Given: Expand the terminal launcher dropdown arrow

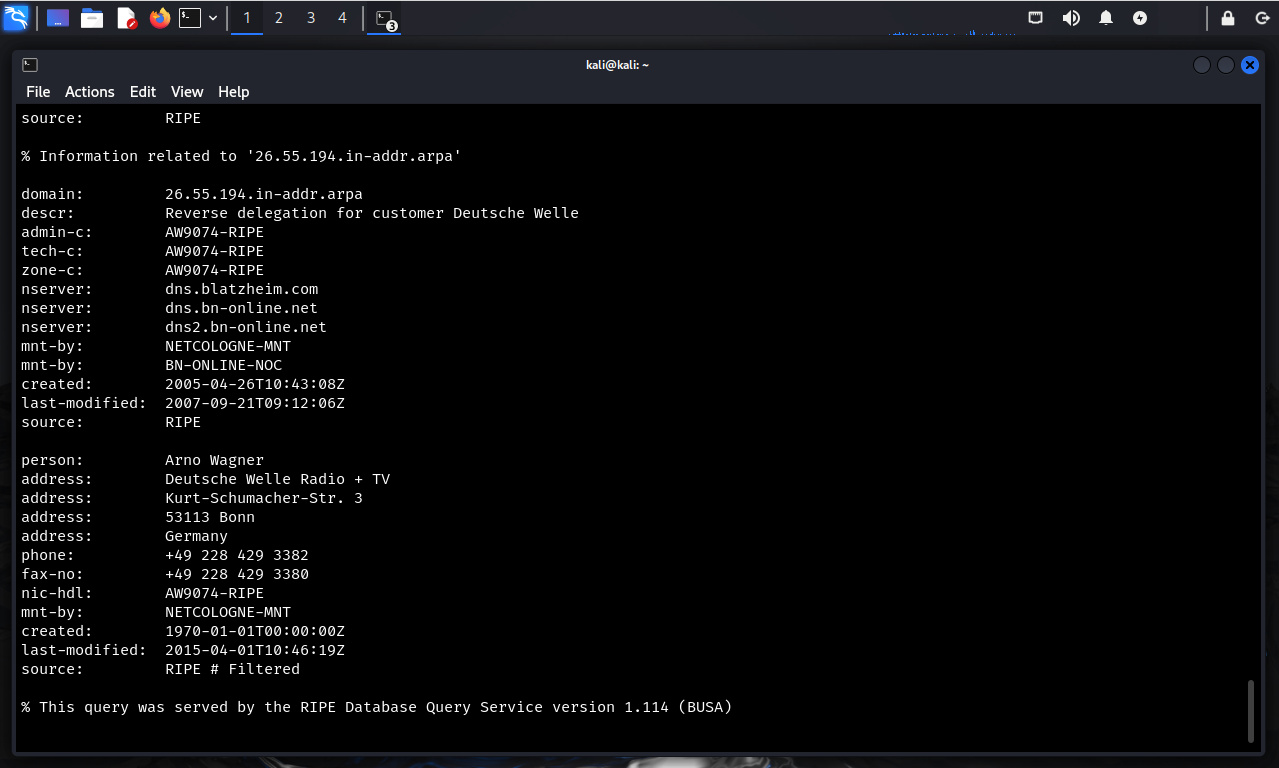Looking at the screenshot, I should (x=213, y=18).
